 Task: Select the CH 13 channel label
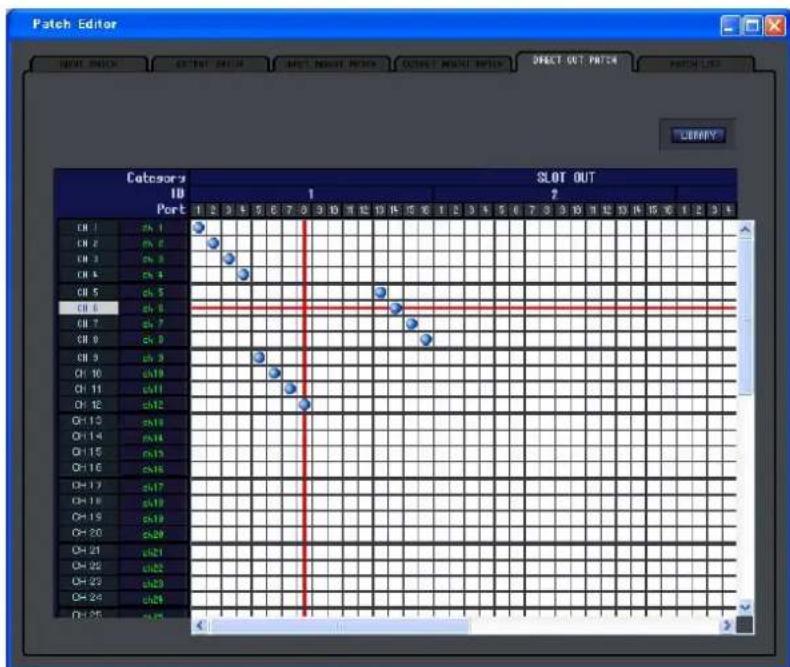pos(89,421)
